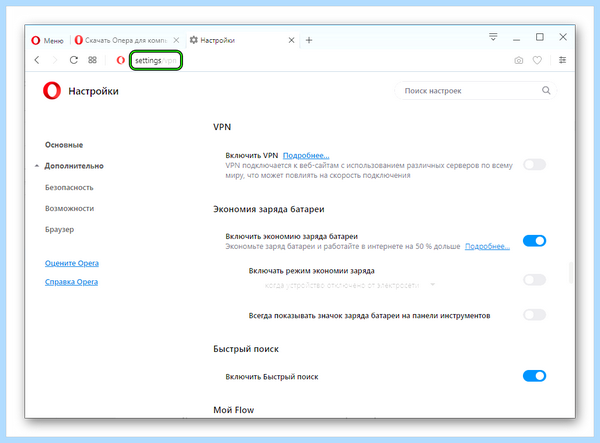The image size is (600, 443).
Task: Open the Браузер settings category
Action: pos(60,230)
